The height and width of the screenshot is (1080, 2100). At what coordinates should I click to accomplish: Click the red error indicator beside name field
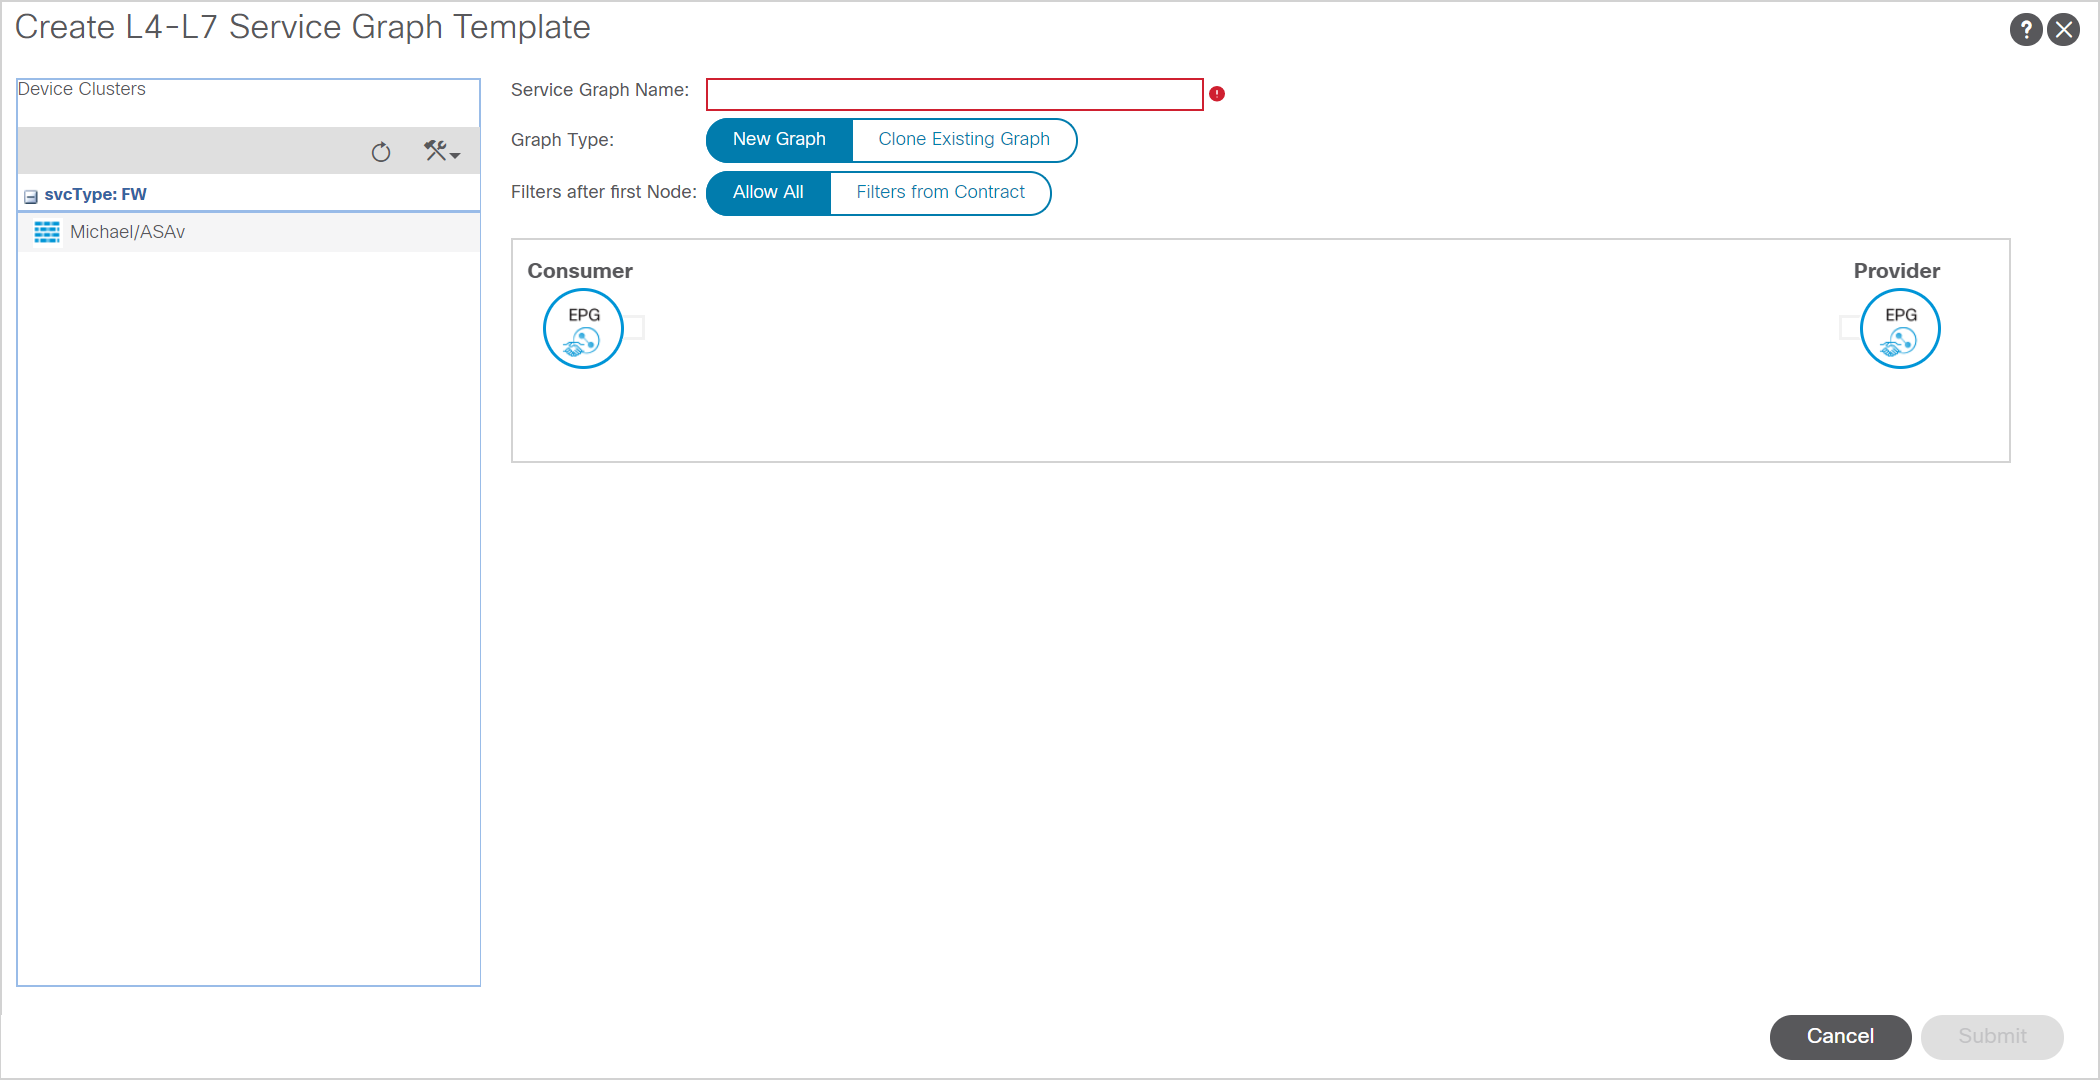pyautogui.click(x=1217, y=94)
